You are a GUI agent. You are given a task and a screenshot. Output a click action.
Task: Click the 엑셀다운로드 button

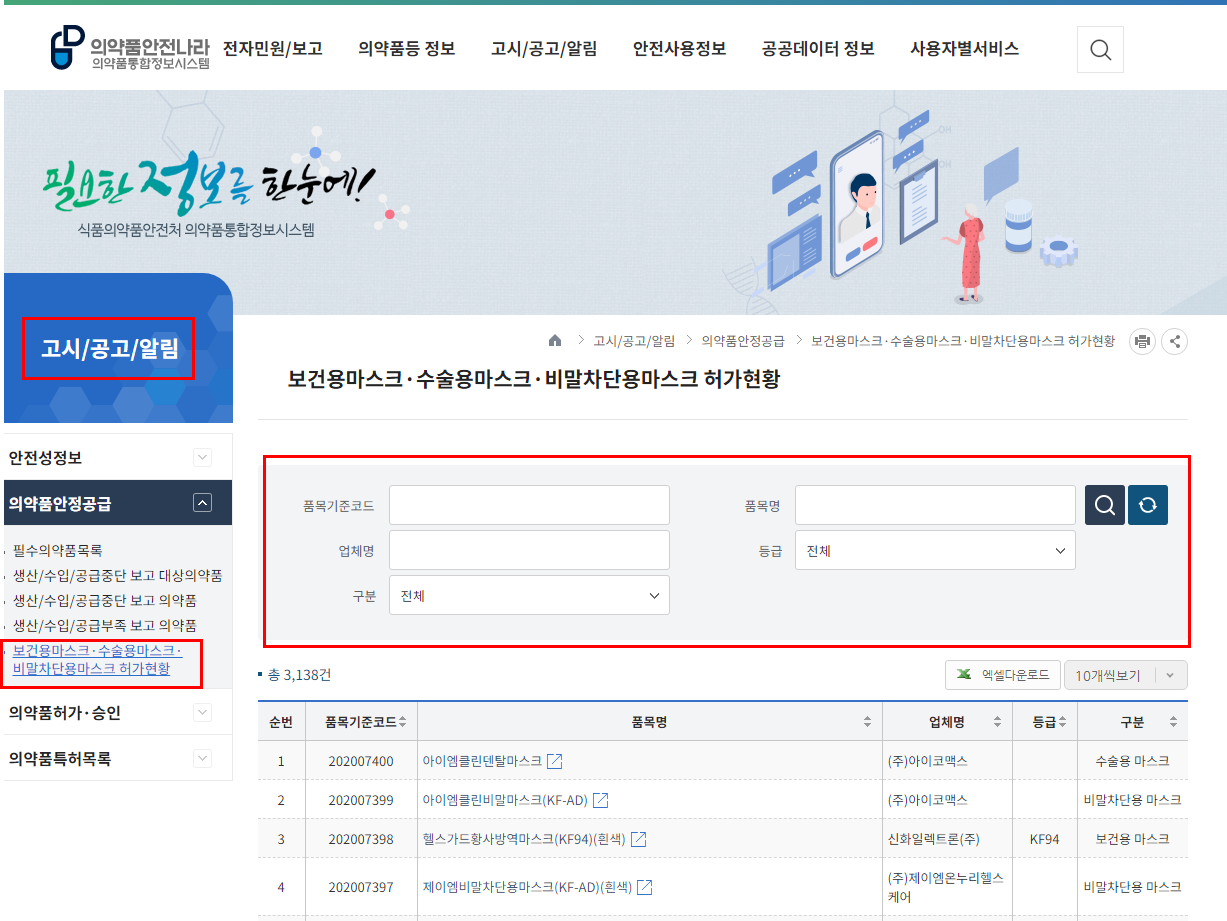tap(1003, 675)
